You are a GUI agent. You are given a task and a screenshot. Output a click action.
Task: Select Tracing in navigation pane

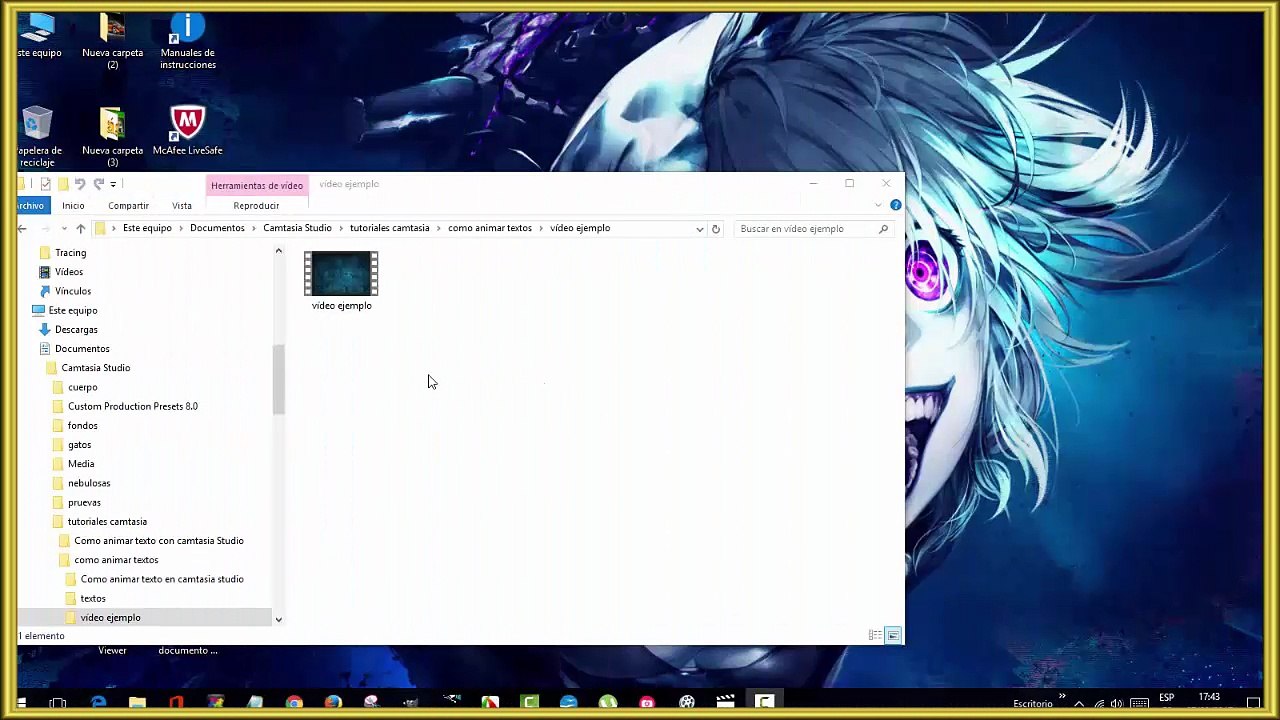click(70, 253)
